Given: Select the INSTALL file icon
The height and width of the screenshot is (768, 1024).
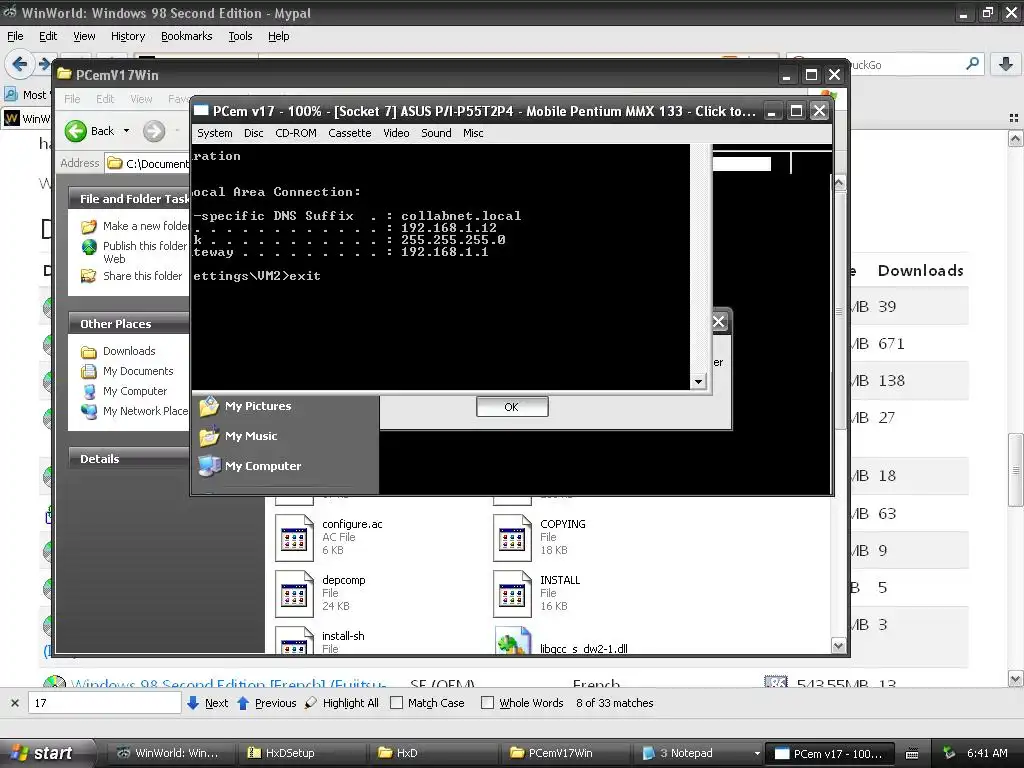Looking at the screenshot, I should coord(513,594).
